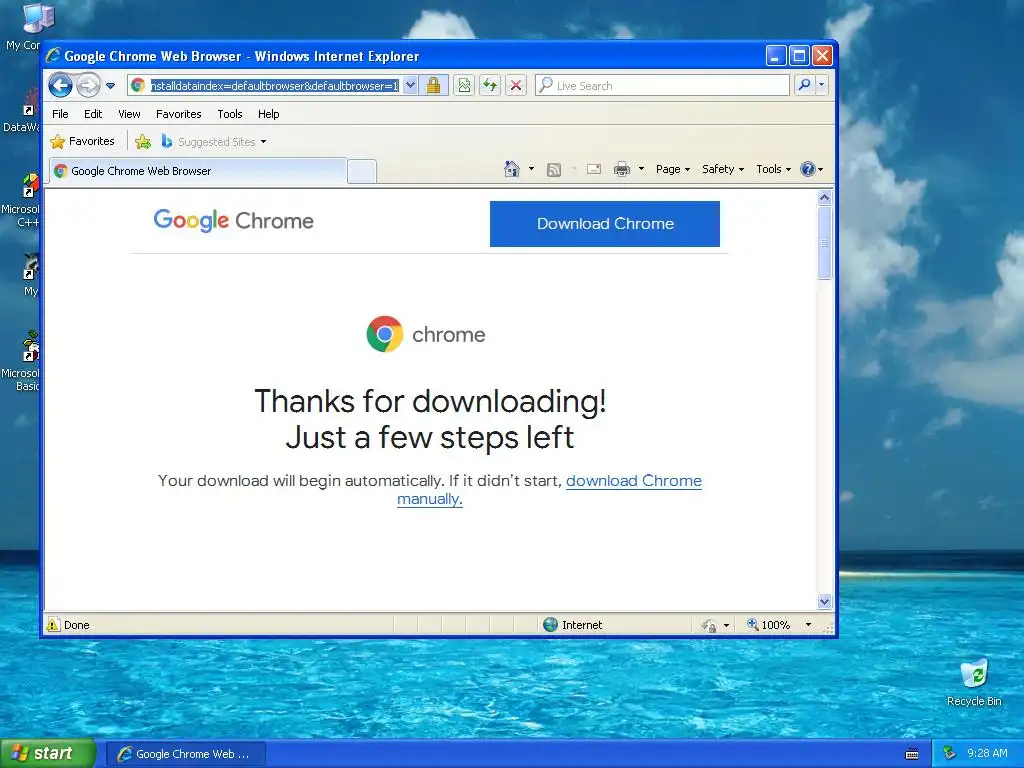Select the Google Chrome Web Browser tab
Image resolution: width=1024 pixels, height=768 pixels.
point(198,171)
